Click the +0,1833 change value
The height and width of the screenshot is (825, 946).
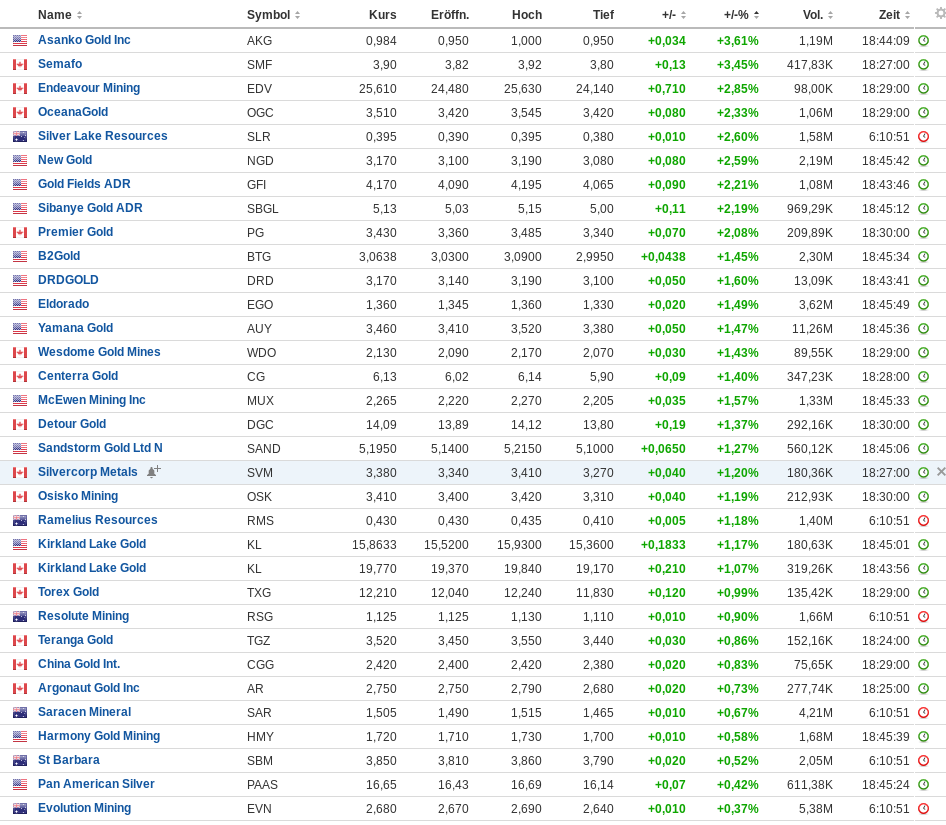pyautogui.click(x=663, y=544)
